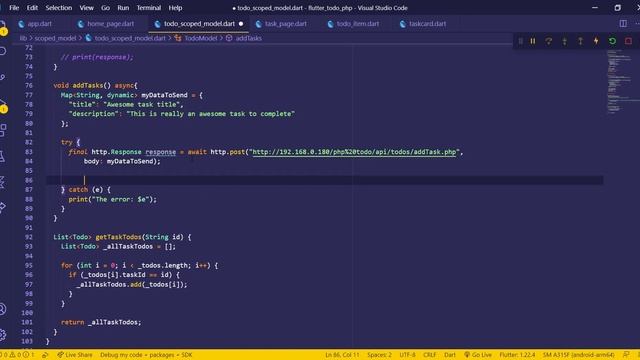Open feedback icon in status bar
Screen dimensions: 640x360
coord(626,355)
